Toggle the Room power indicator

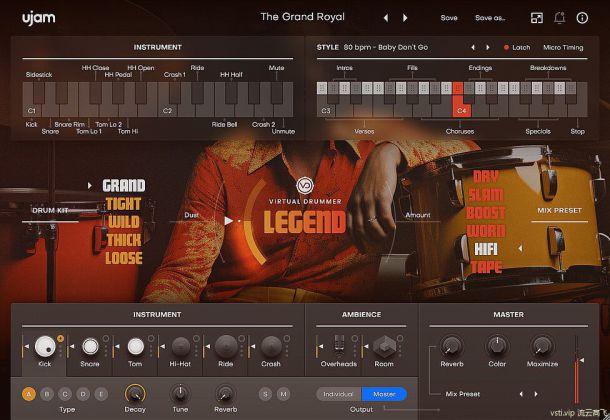point(400,338)
